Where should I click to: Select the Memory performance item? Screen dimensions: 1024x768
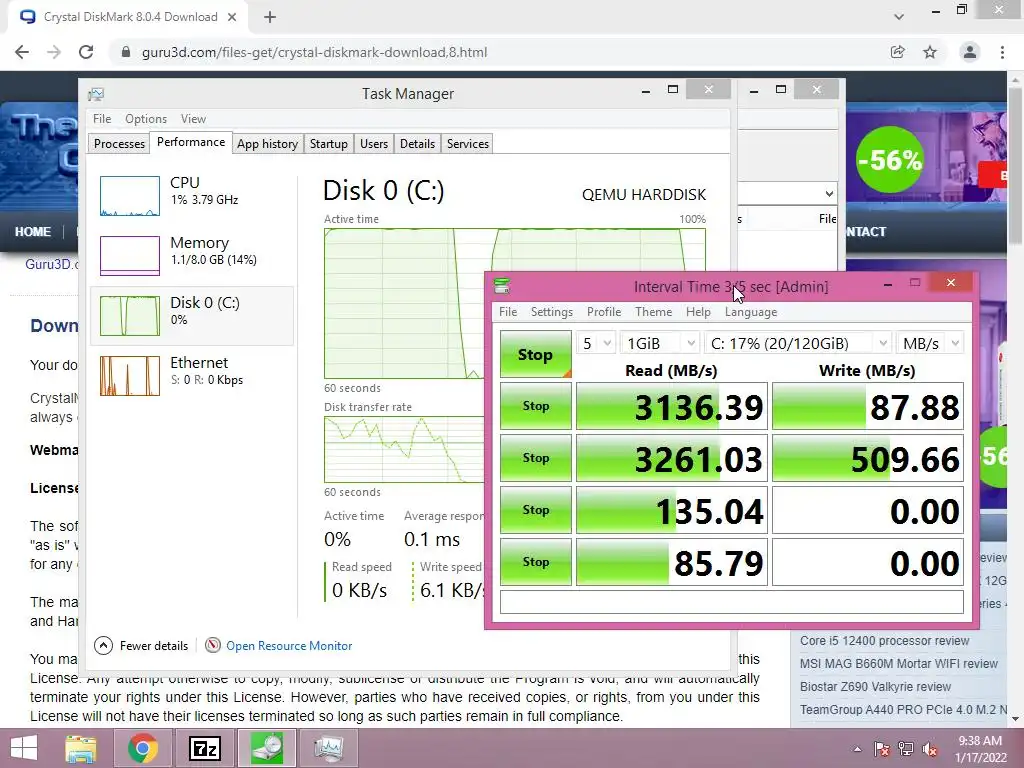192,255
